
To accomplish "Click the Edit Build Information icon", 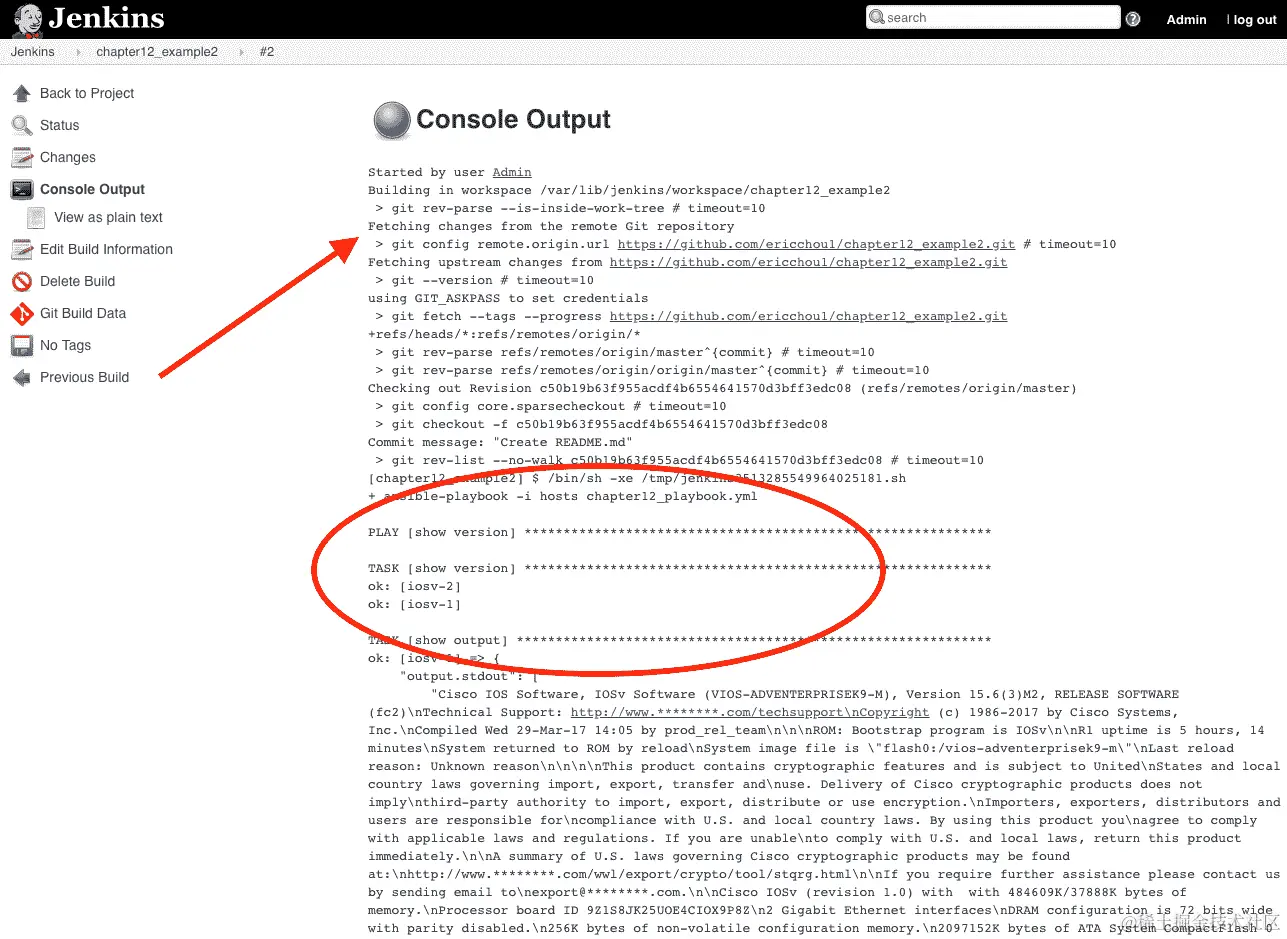I will 22,249.
